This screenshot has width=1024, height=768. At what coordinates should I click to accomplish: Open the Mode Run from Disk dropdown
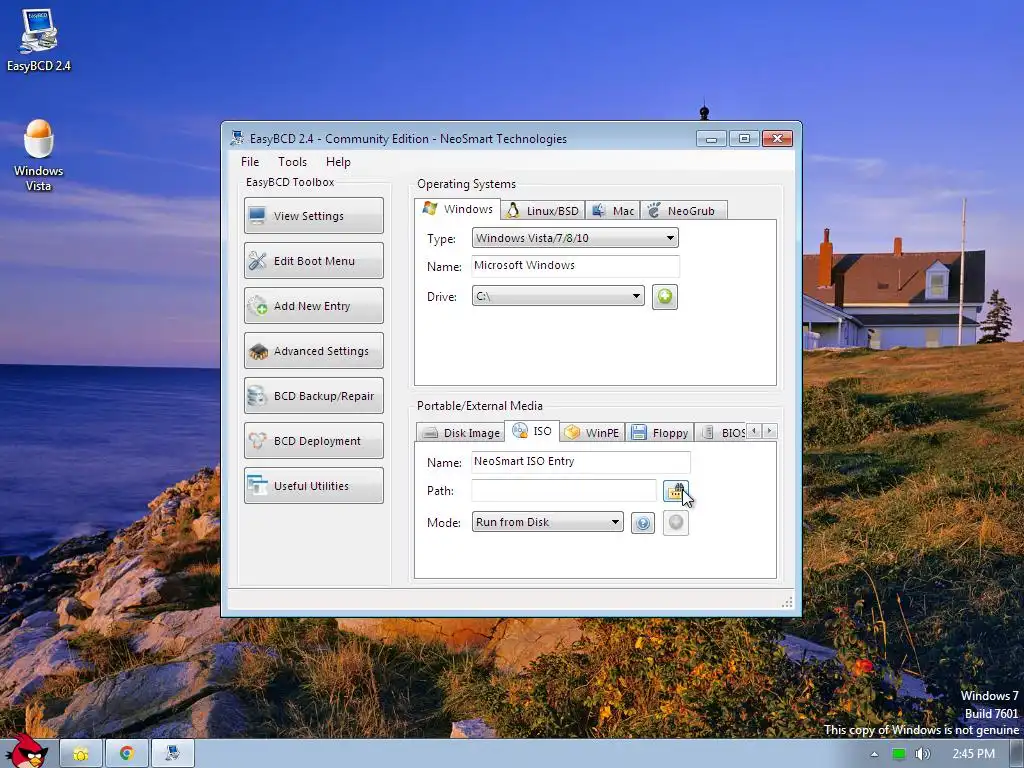[x=547, y=522]
